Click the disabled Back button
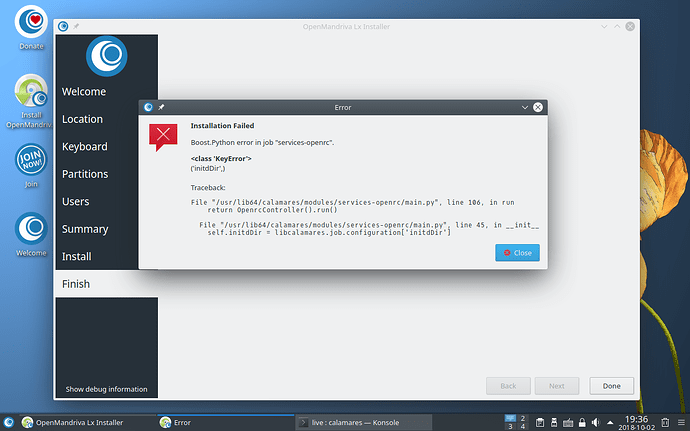The width and height of the screenshot is (690, 431). pos(508,386)
